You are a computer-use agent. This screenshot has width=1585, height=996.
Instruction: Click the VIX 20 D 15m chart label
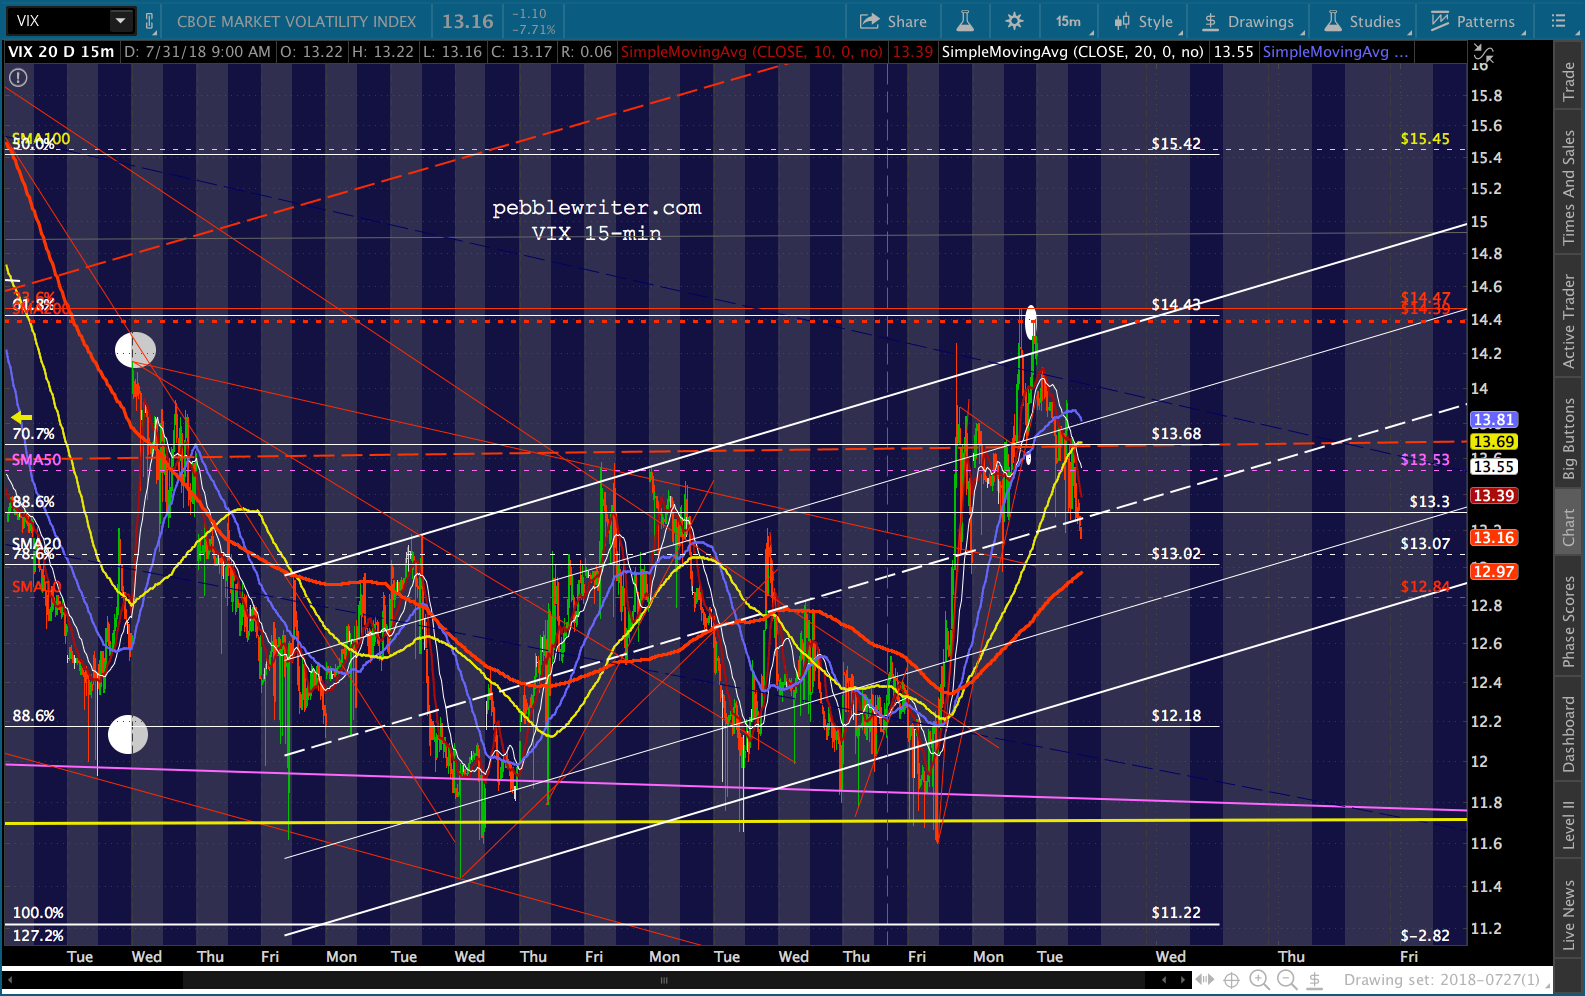[61, 52]
